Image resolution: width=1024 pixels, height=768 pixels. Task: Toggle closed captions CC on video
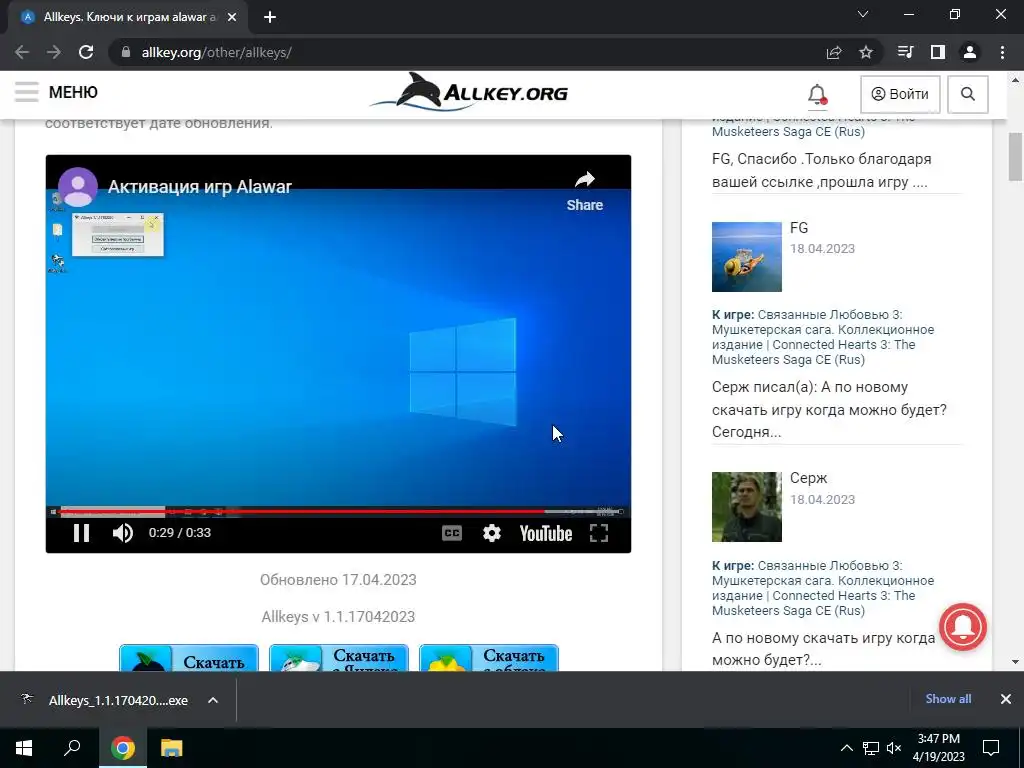click(452, 534)
